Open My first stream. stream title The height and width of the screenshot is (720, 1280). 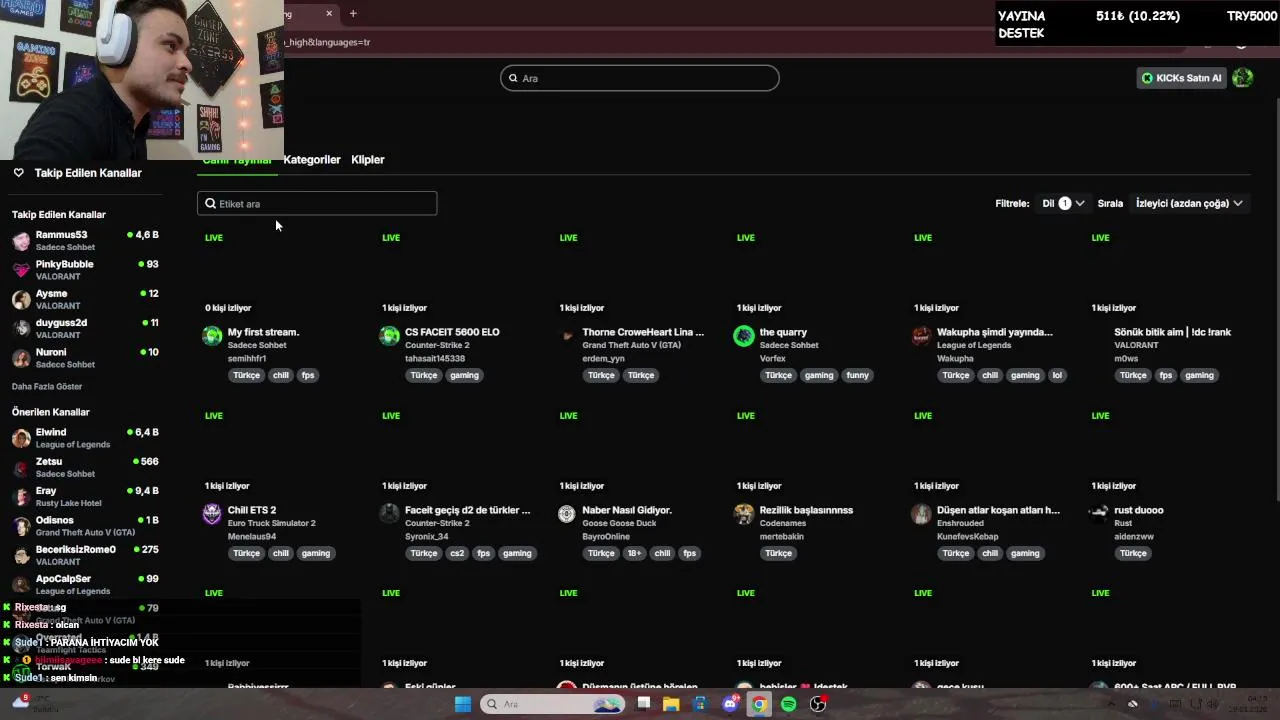pos(263,332)
